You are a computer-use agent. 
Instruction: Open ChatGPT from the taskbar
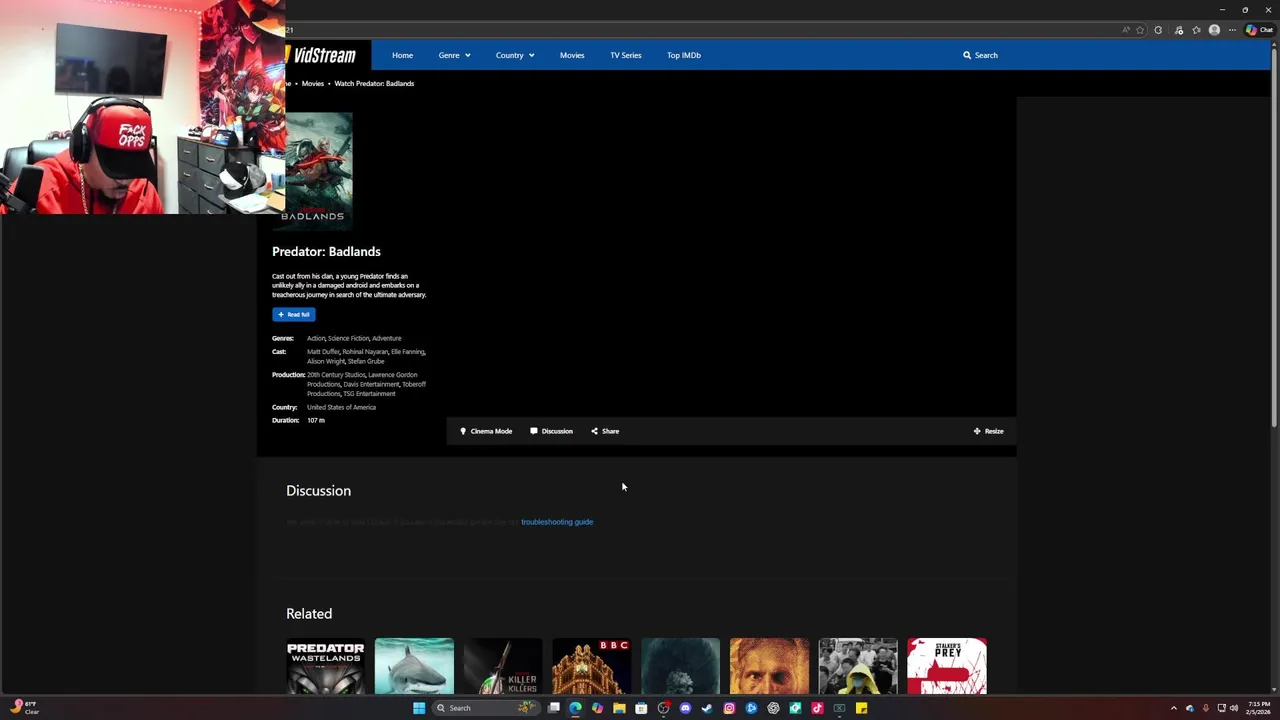pos(773,708)
